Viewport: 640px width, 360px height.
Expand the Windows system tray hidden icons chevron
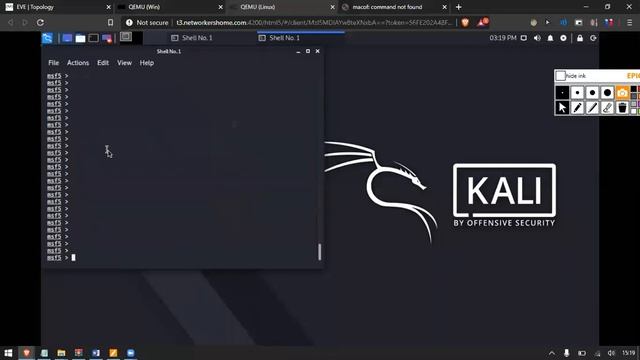[x=552, y=353]
